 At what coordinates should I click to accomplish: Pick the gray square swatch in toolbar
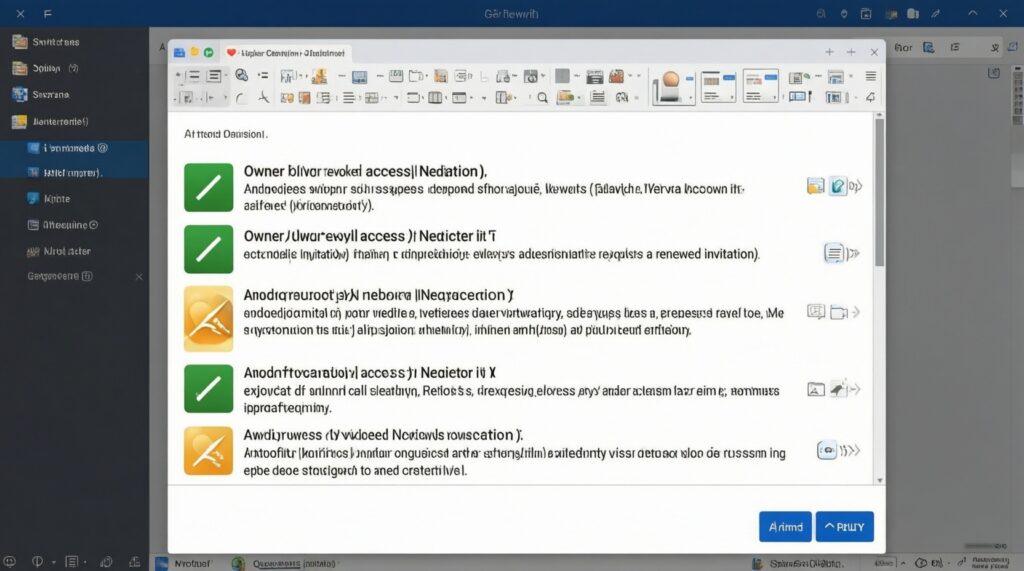coord(562,76)
